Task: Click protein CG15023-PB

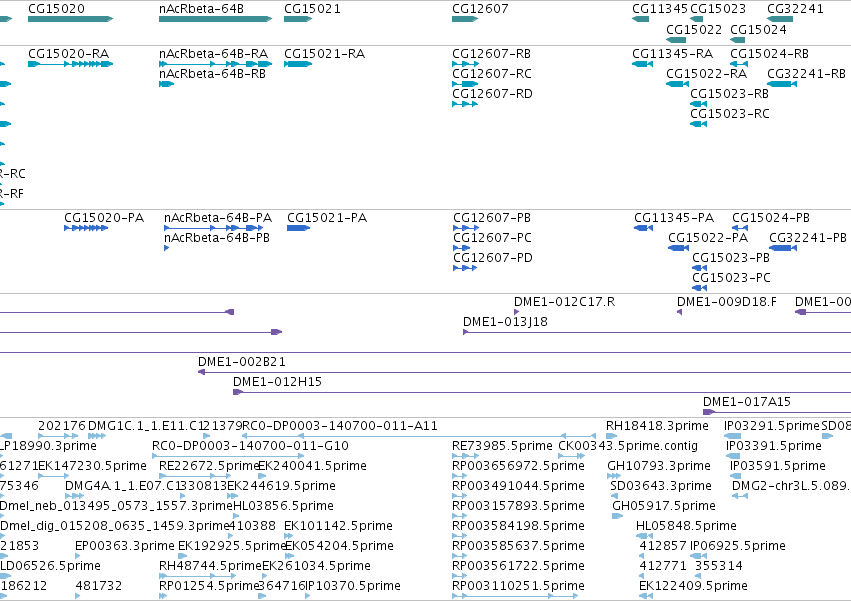Action: click(x=700, y=268)
